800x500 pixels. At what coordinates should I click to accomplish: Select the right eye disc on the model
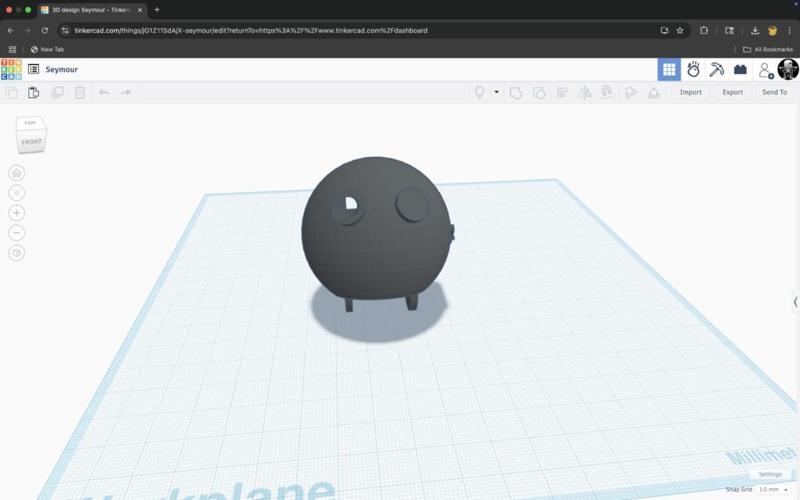click(x=411, y=205)
